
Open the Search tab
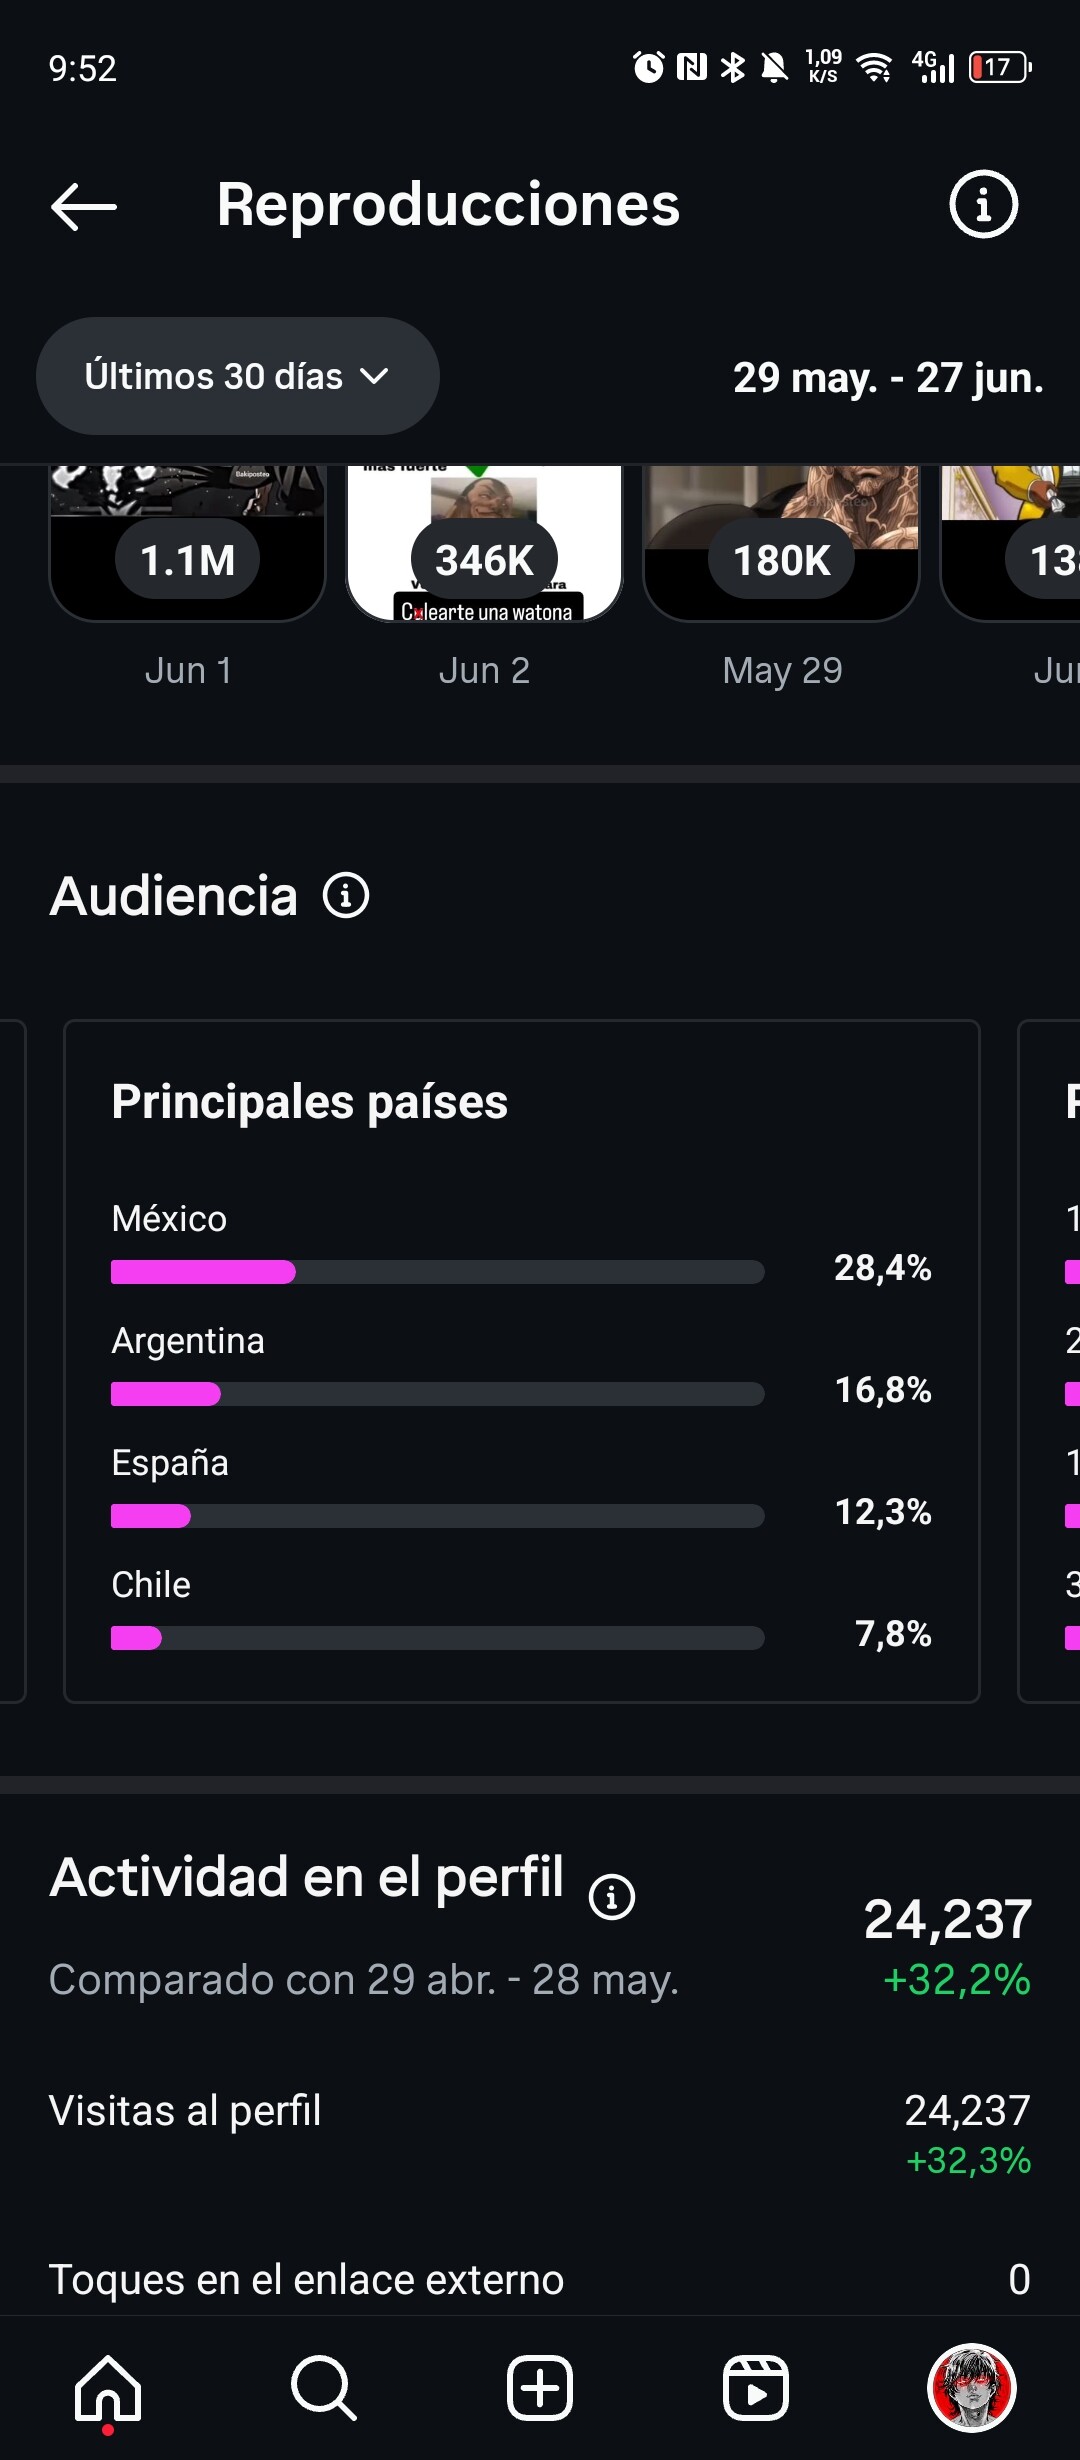coord(323,2388)
